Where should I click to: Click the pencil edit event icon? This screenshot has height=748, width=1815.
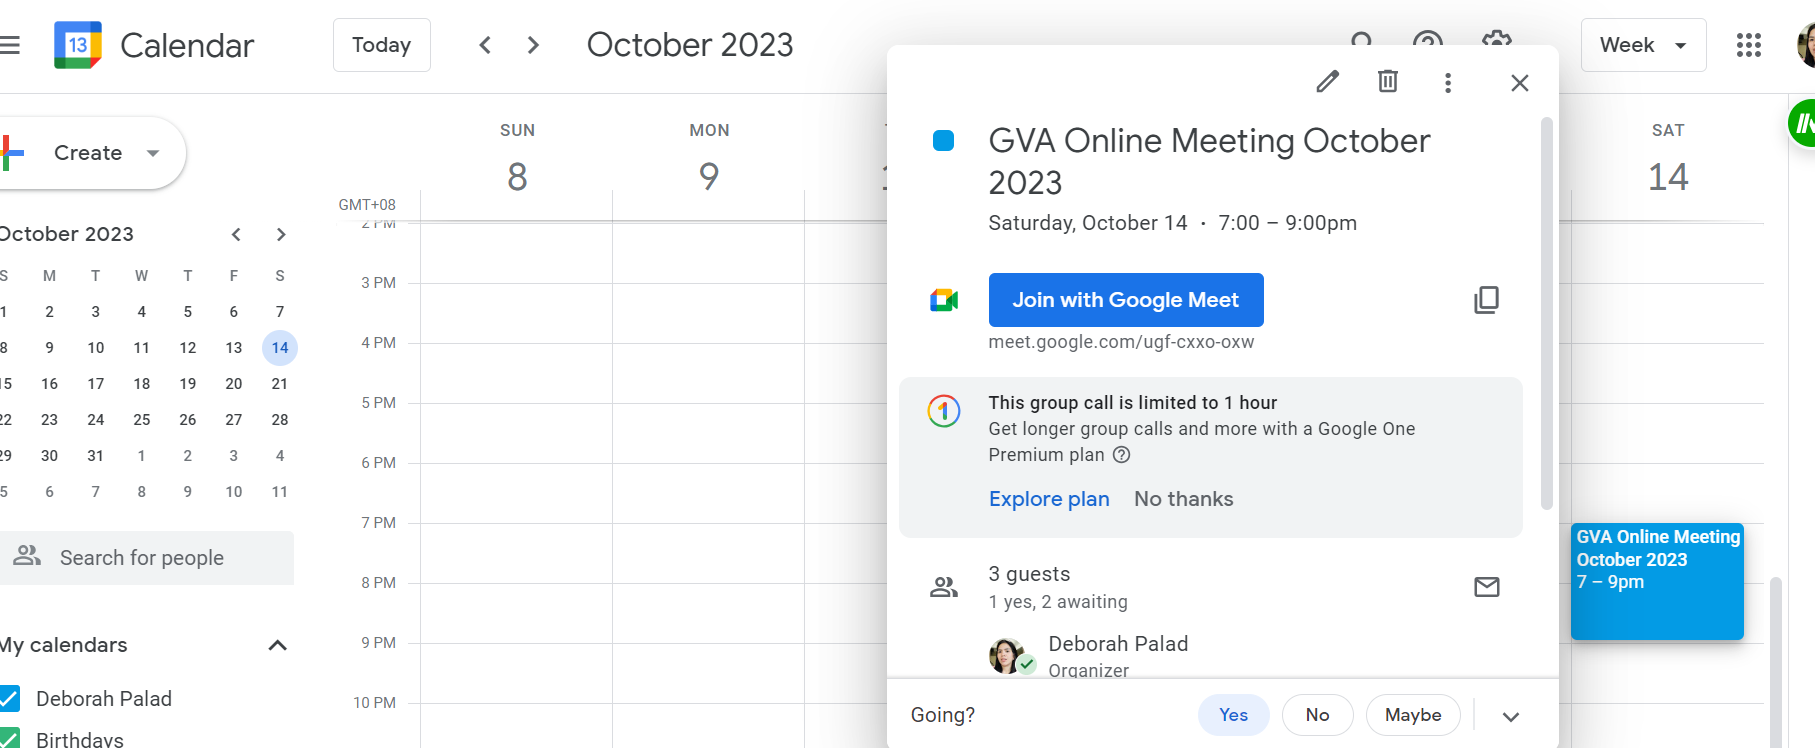click(x=1327, y=82)
